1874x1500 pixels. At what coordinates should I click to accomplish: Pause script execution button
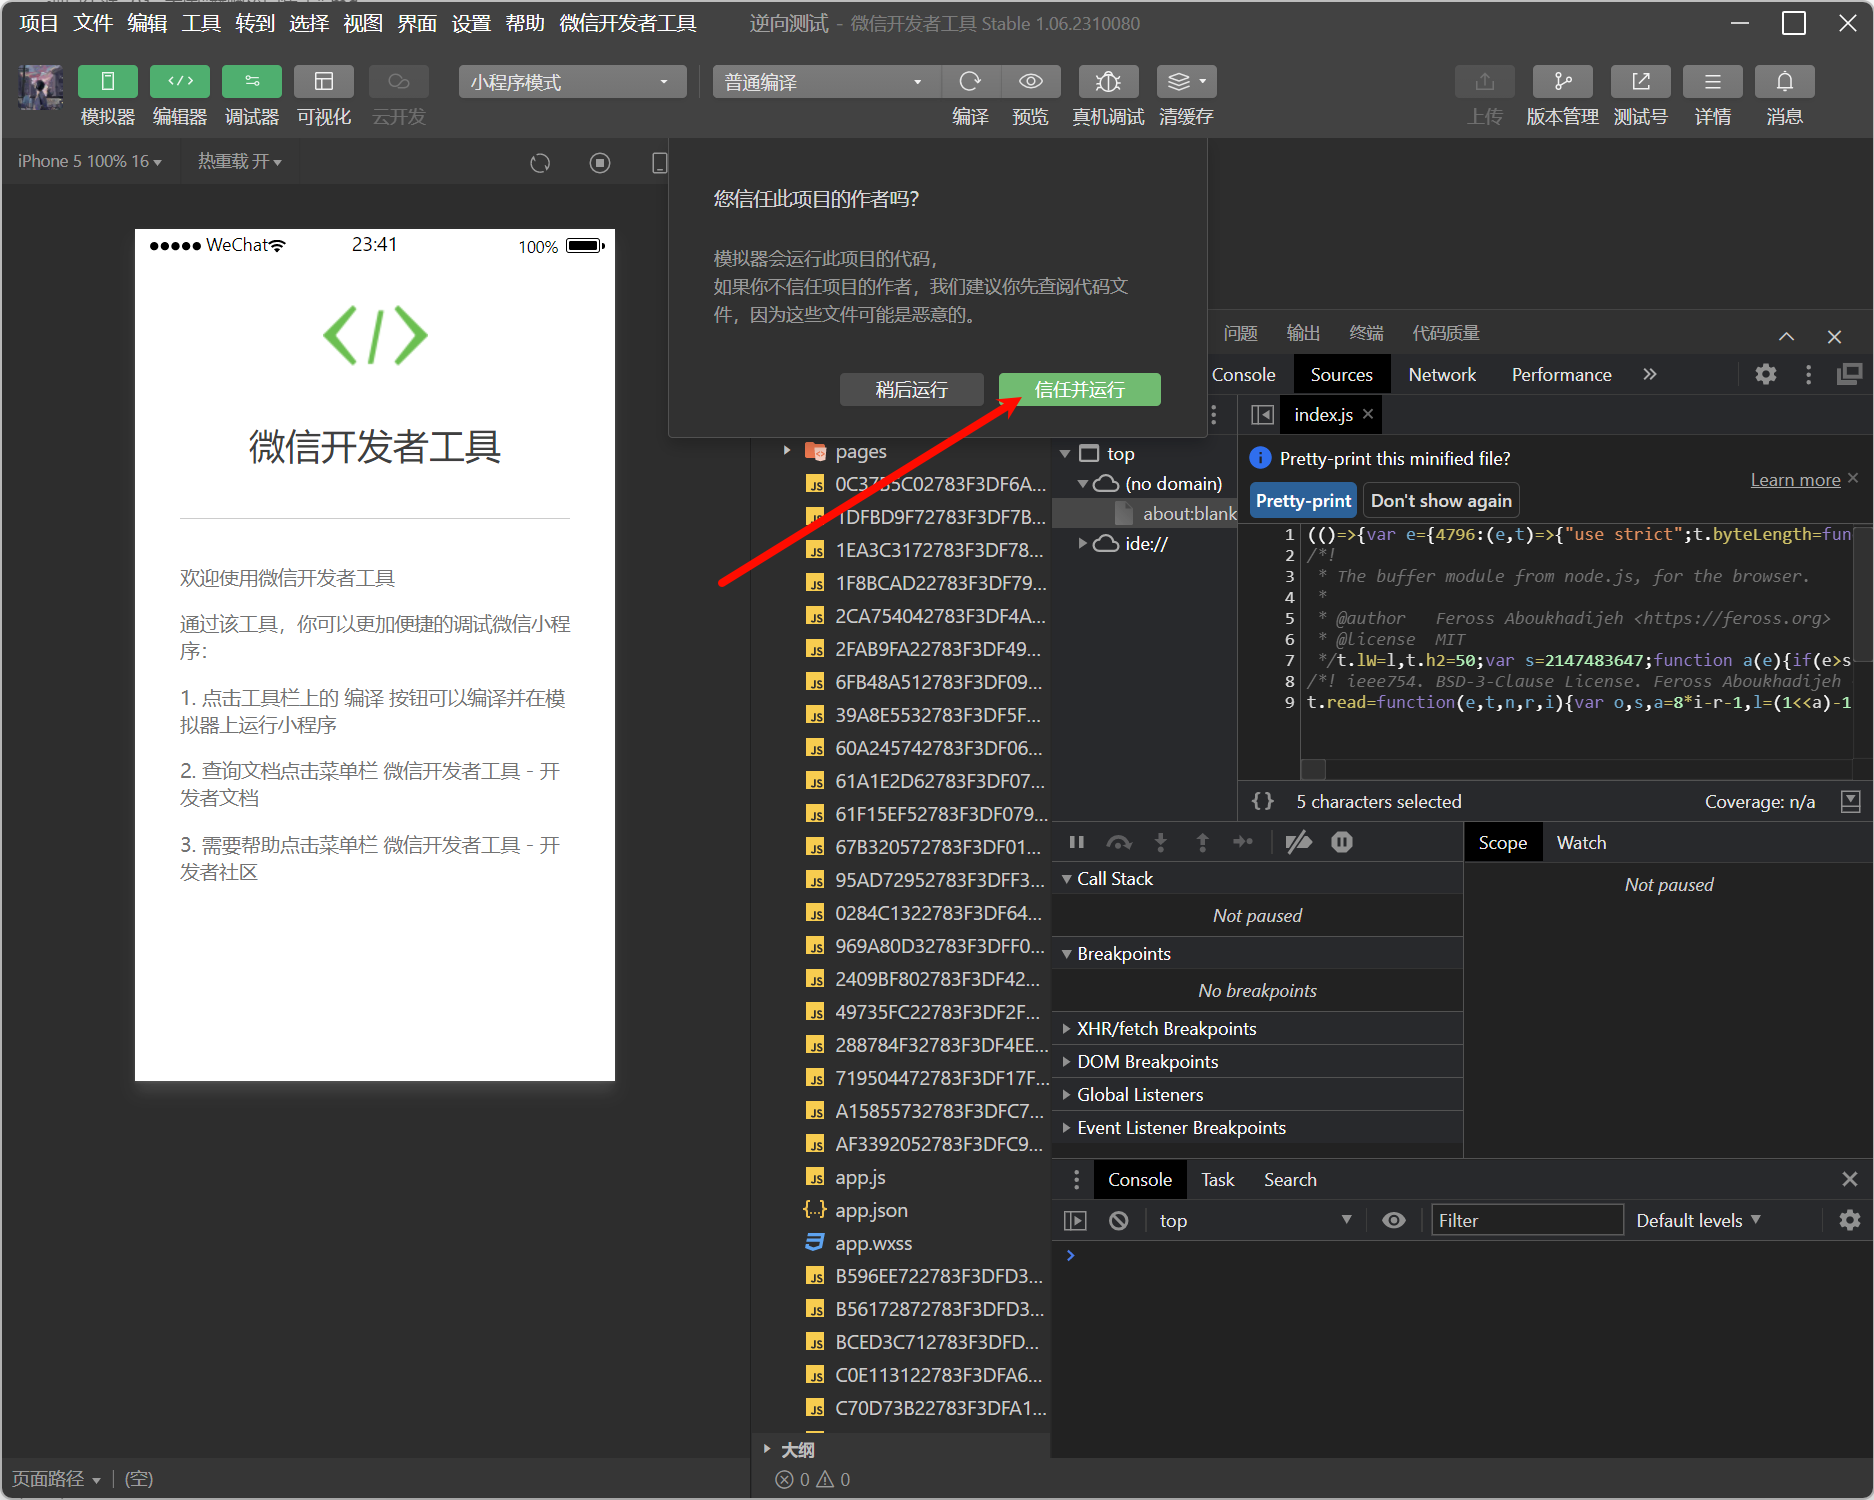click(x=1076, y=842)
